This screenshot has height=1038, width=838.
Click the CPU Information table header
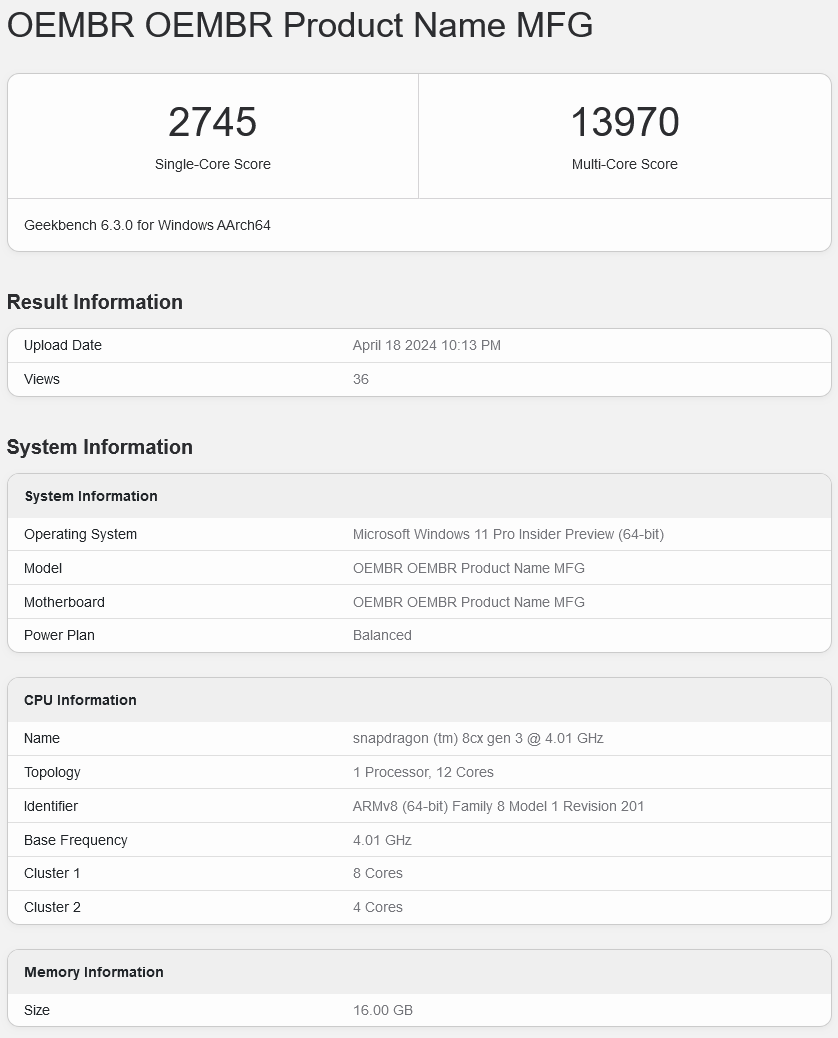coord(80,700)
